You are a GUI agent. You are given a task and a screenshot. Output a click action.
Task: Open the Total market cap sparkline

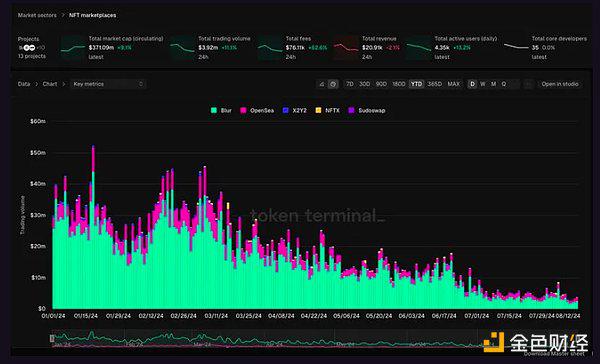click(x=73, y=48)
